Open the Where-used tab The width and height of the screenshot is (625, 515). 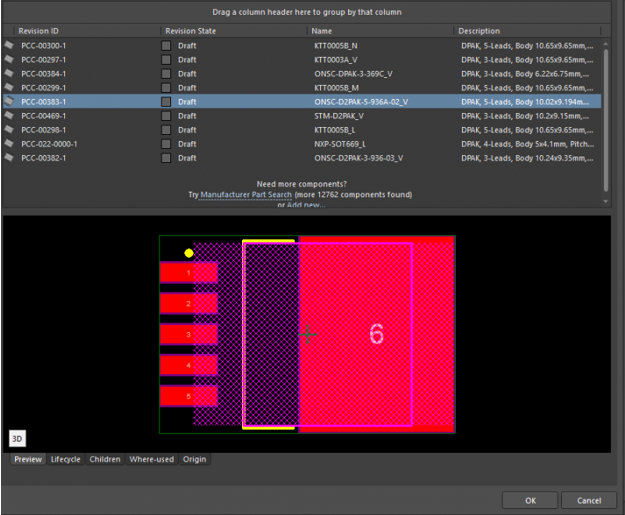151,459
